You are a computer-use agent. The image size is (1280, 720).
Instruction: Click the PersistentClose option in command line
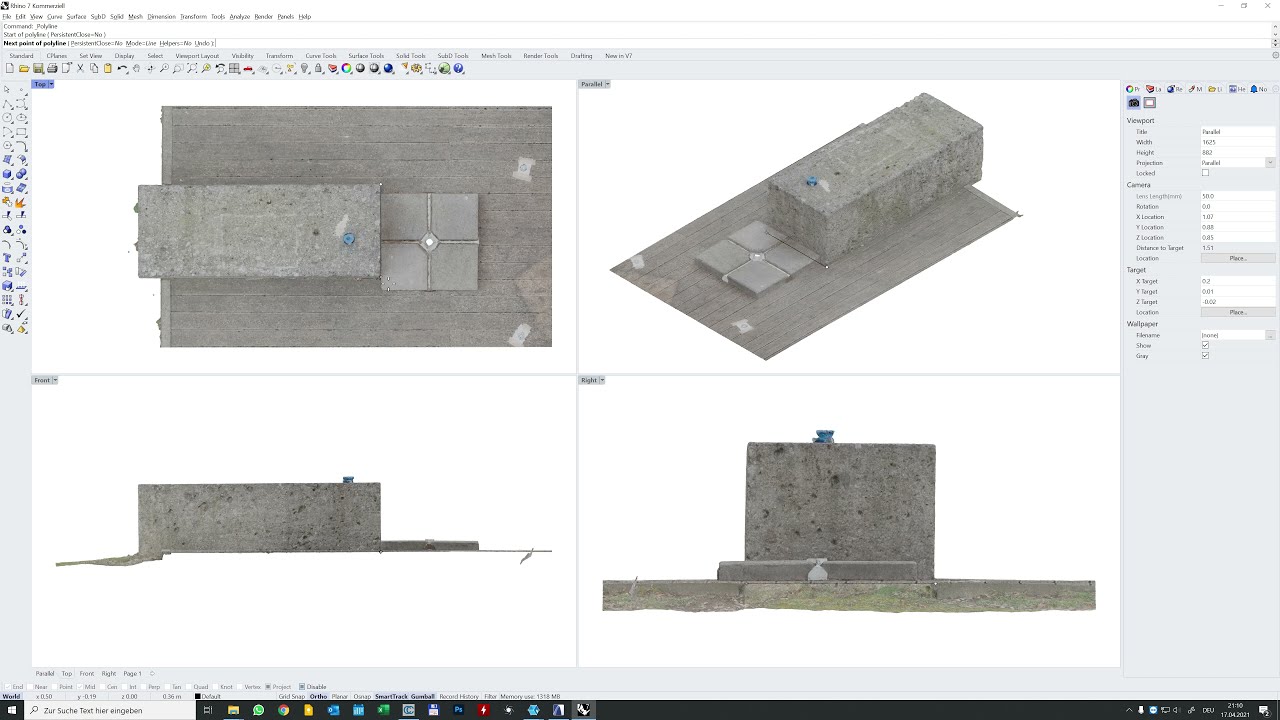96,43
